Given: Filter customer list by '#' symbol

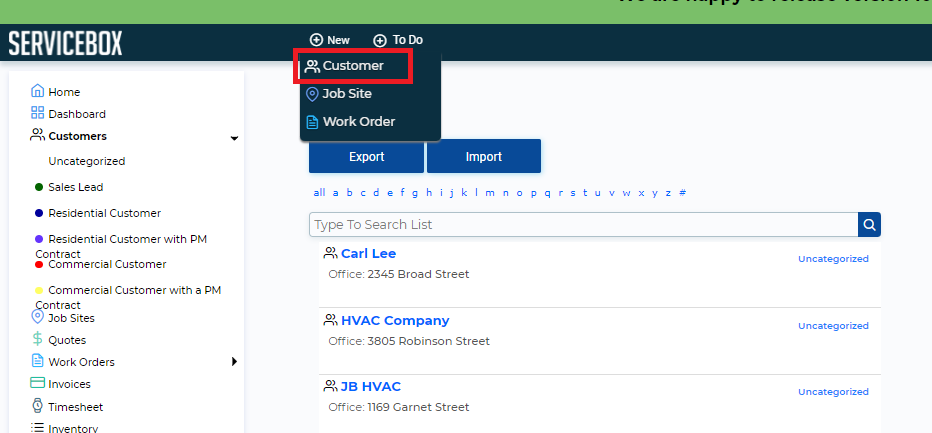Looking at the screenshot, I should pos(682,193).
